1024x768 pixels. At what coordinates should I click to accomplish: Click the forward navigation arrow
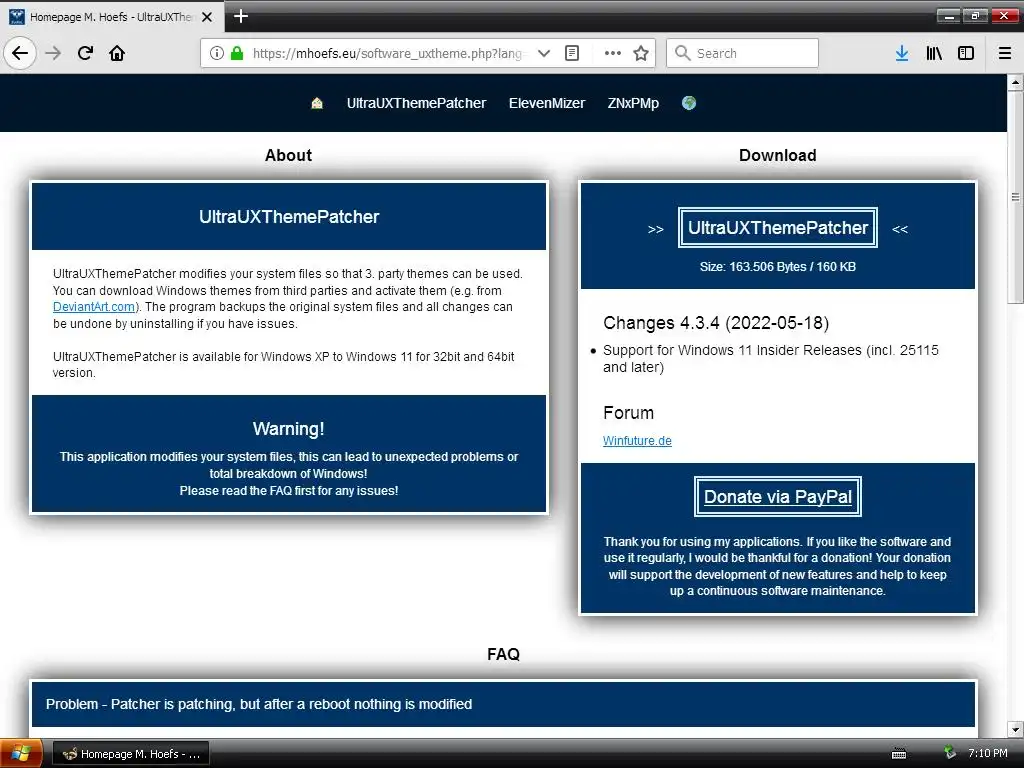[54, 53]
